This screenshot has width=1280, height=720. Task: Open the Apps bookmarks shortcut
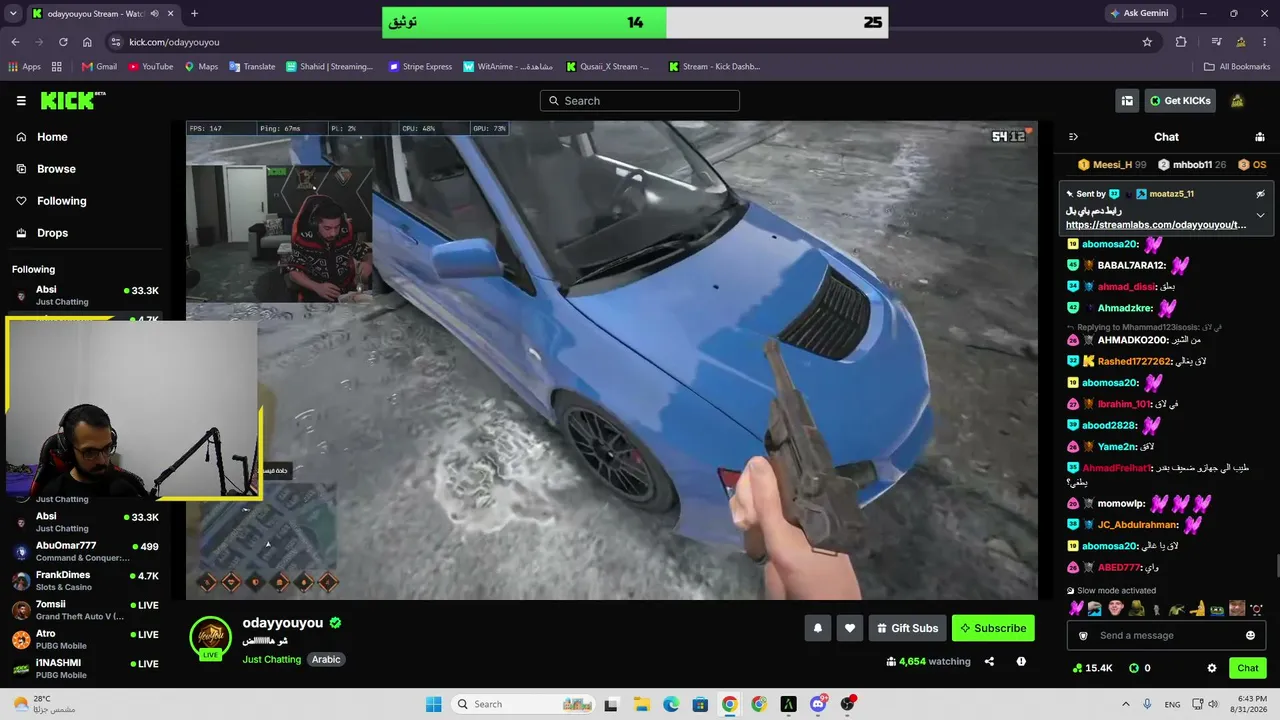coord(25,67)
